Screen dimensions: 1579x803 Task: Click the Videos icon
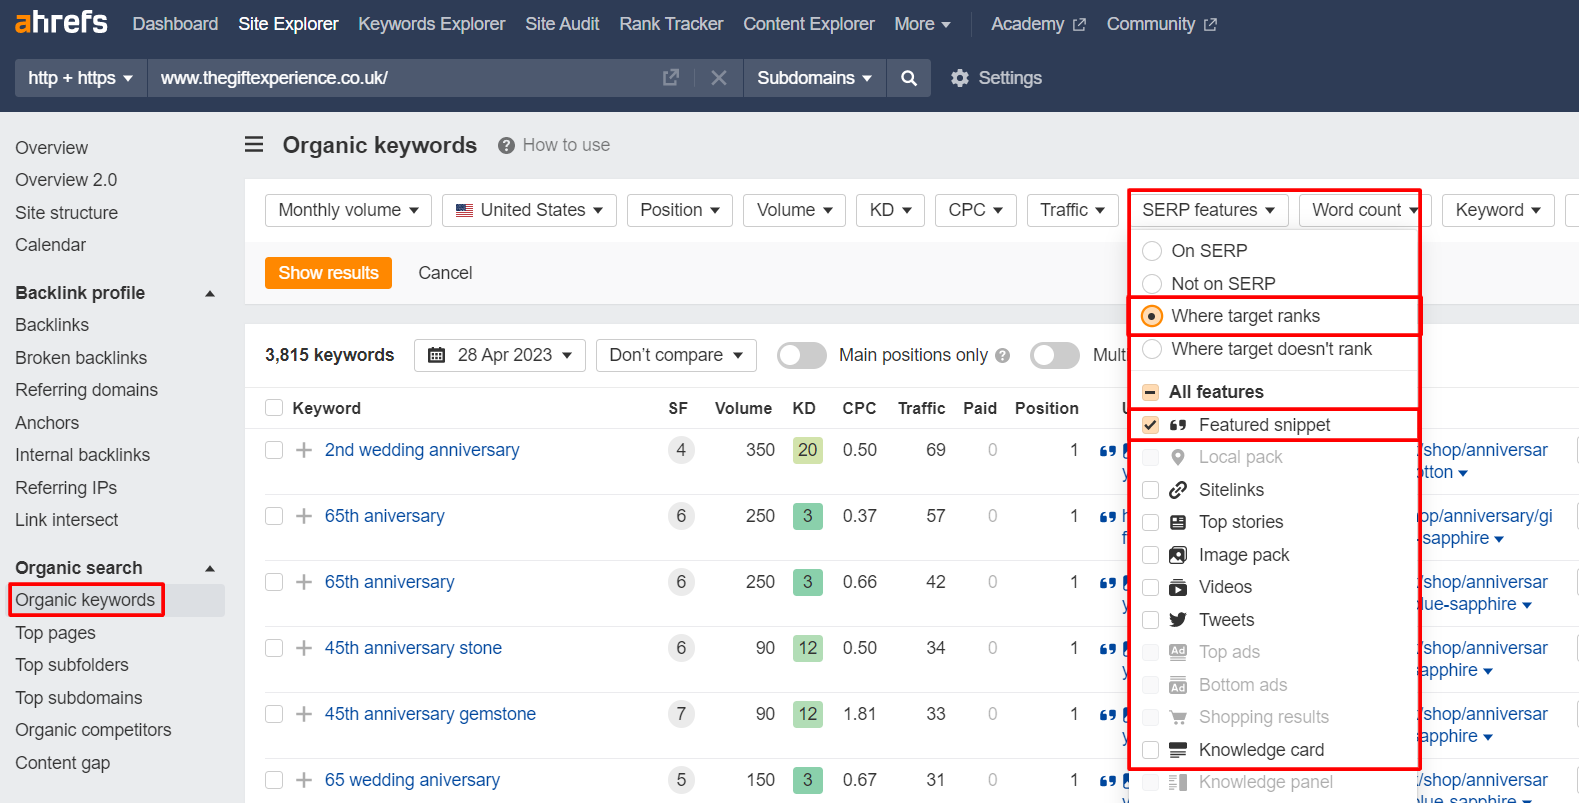[1178, 587]
